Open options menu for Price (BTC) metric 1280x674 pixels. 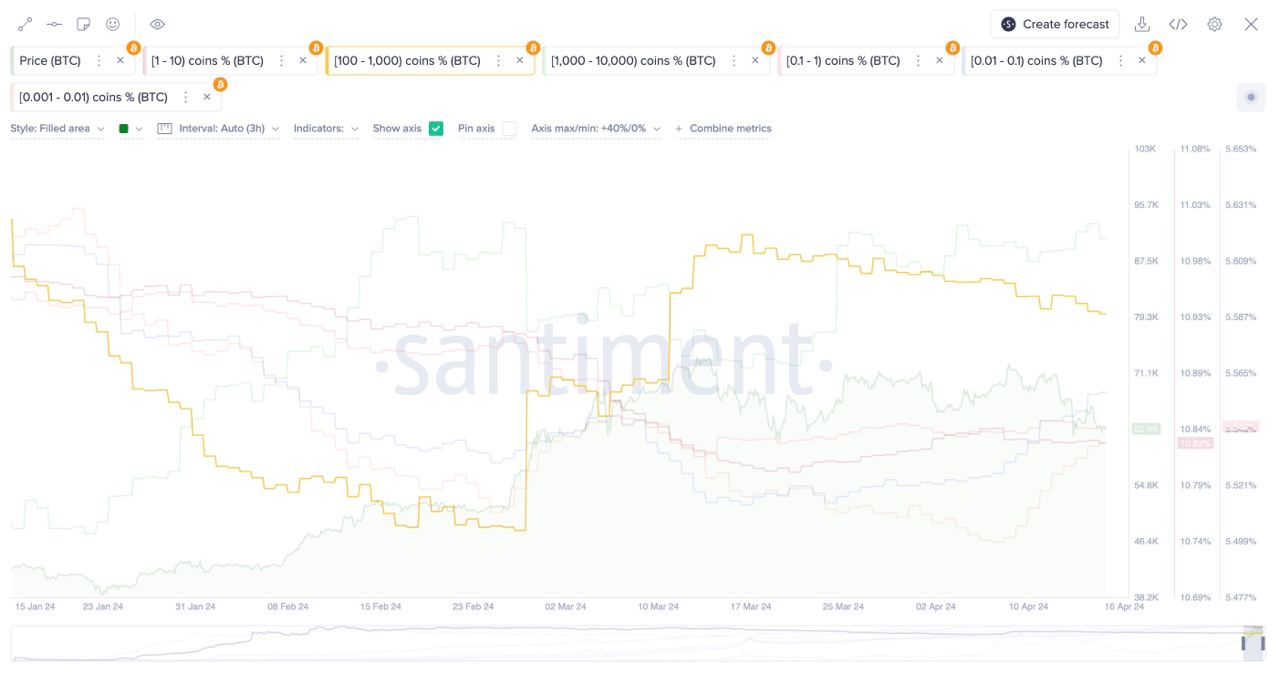tap(98, 61)
